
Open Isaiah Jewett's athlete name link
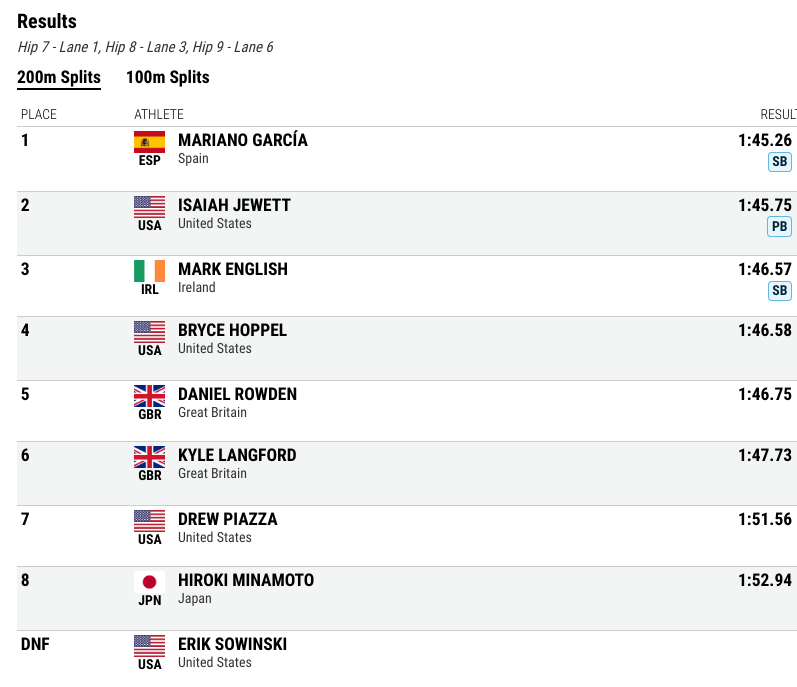coord(234,205)
